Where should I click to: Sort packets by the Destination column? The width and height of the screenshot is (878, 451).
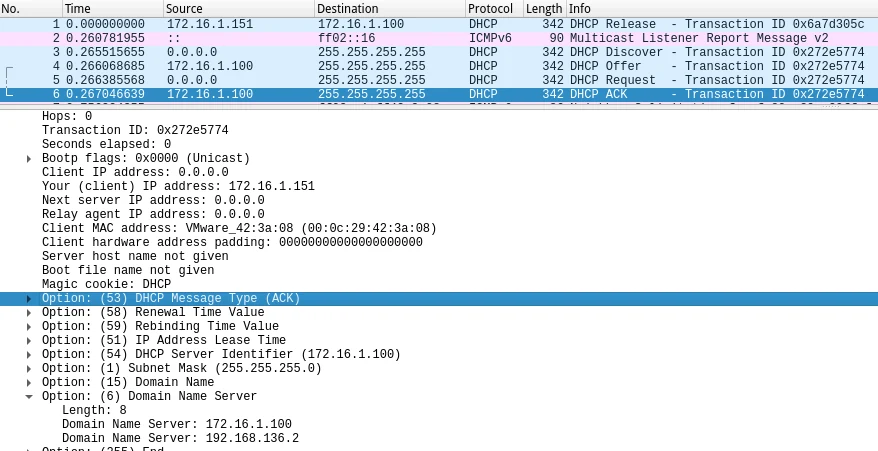pos(390,8)
